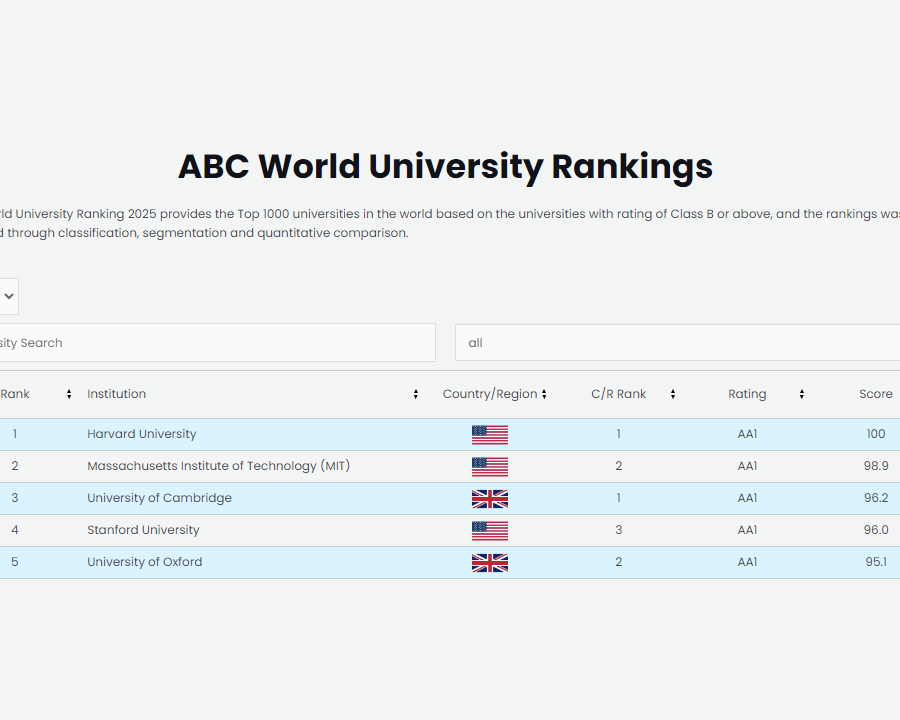This screenshot has height=720, width=900.
Task: Click the ABC World University Rankings heading
Action: click(x=445, y=167)
